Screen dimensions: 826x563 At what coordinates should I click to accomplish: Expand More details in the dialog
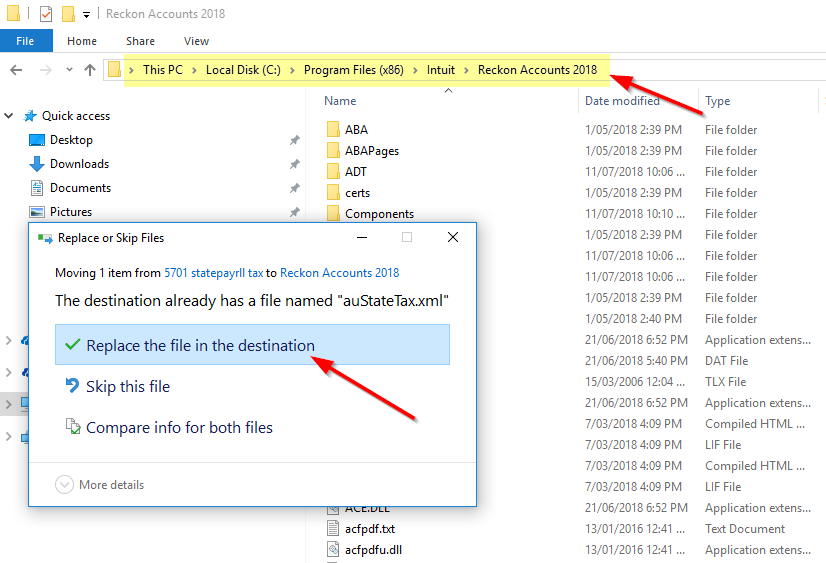pyautogui.click(x=64, y=485)
